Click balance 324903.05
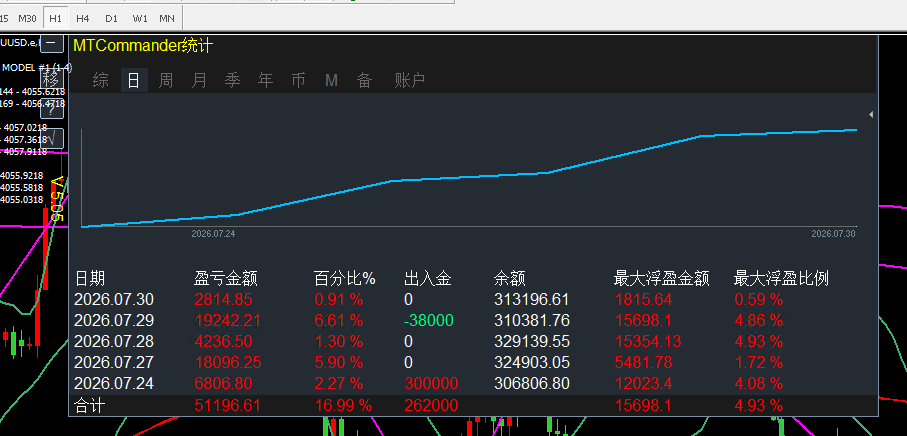Viewport: 907px width, 436px height. click(532, 363)
